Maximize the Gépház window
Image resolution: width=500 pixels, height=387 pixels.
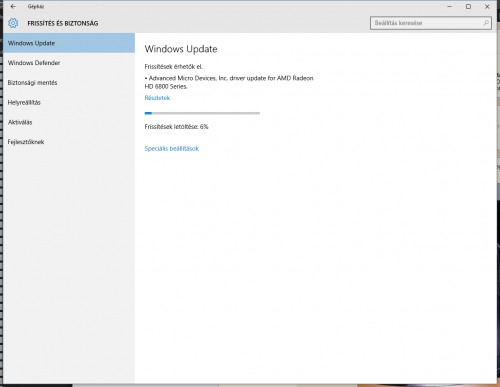pos(468,6)
